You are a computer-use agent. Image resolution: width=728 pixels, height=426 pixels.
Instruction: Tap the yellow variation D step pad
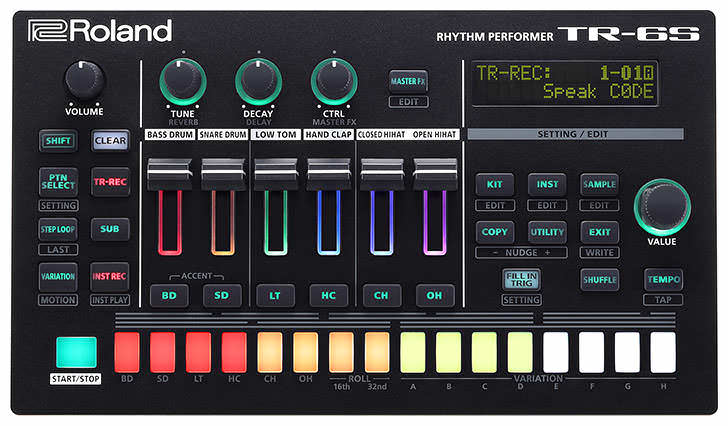(520, 352)
